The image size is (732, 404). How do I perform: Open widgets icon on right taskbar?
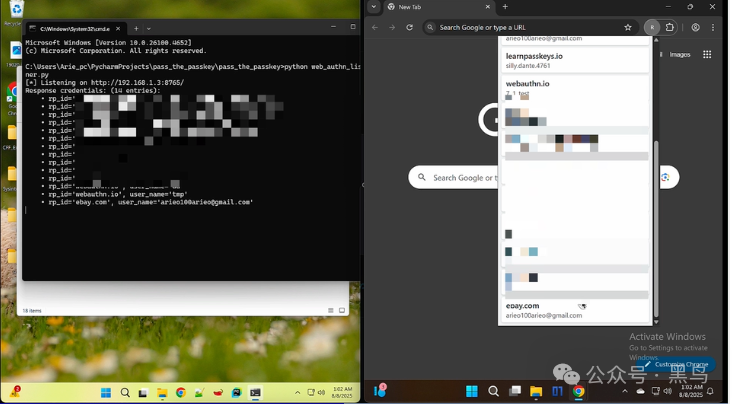(380, 390)
